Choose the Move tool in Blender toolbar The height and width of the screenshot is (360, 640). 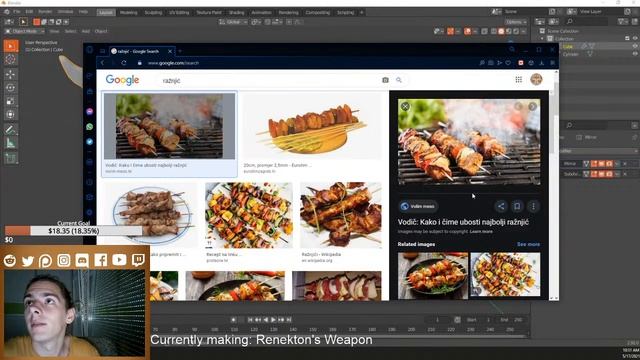pyautogui.click(x=11, y=74)
